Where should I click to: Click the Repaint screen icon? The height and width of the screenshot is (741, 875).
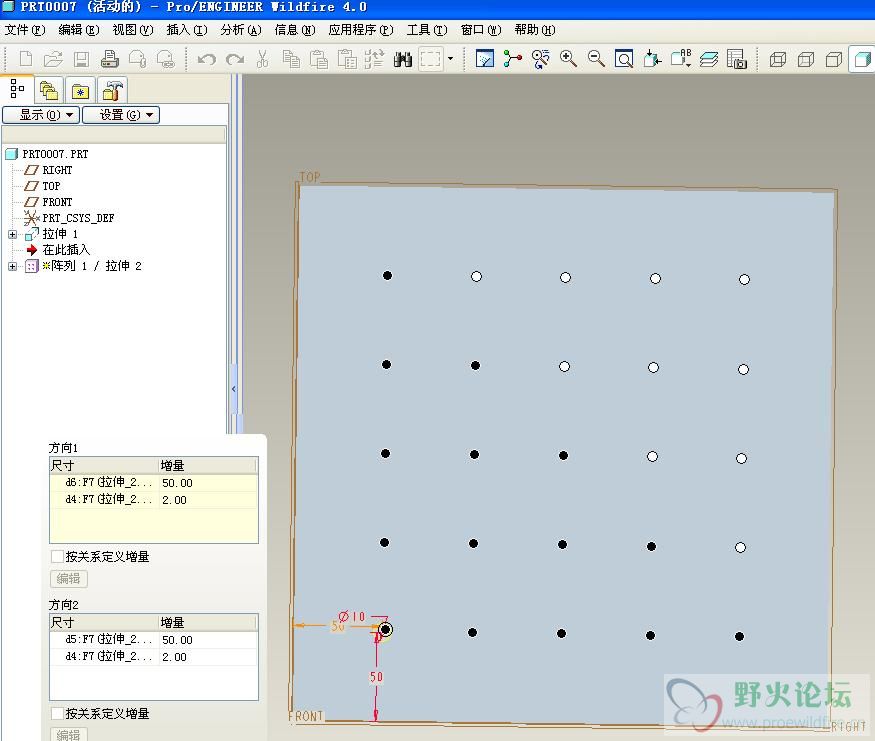tap(484, 59)
